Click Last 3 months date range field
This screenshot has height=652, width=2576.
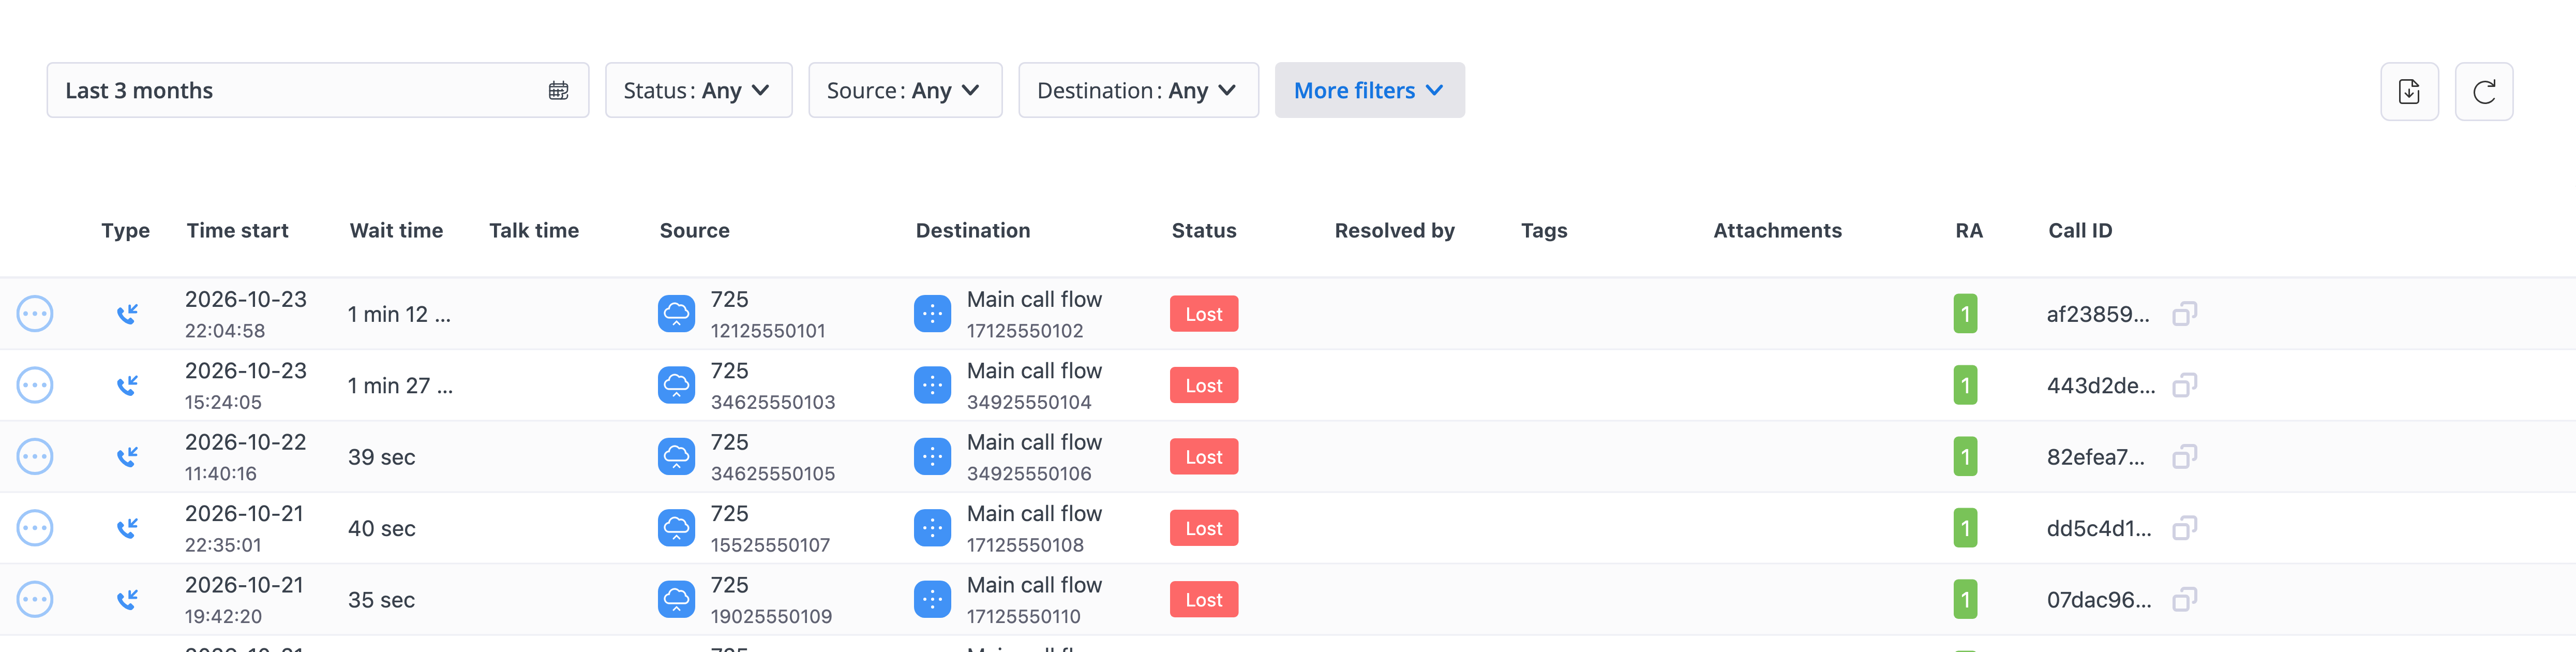318,91
